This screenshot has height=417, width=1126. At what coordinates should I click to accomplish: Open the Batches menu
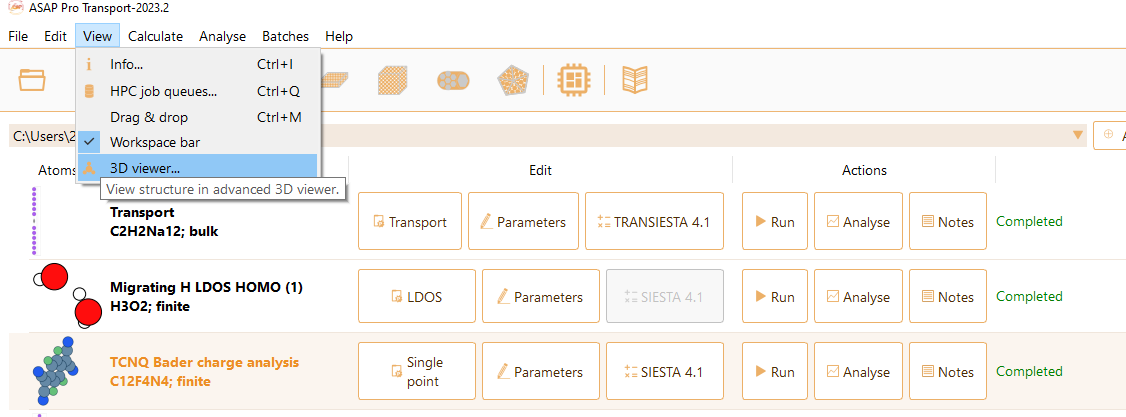tap(285, 36)
